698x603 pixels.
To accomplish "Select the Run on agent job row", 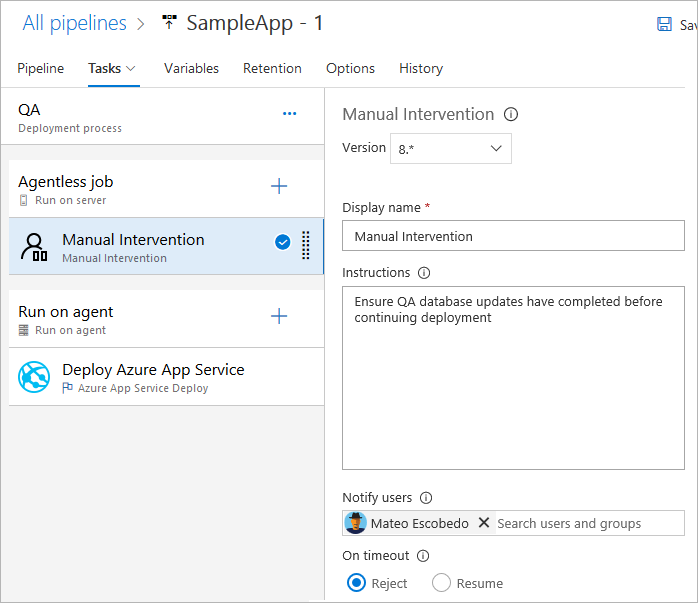I will [166, 319].
